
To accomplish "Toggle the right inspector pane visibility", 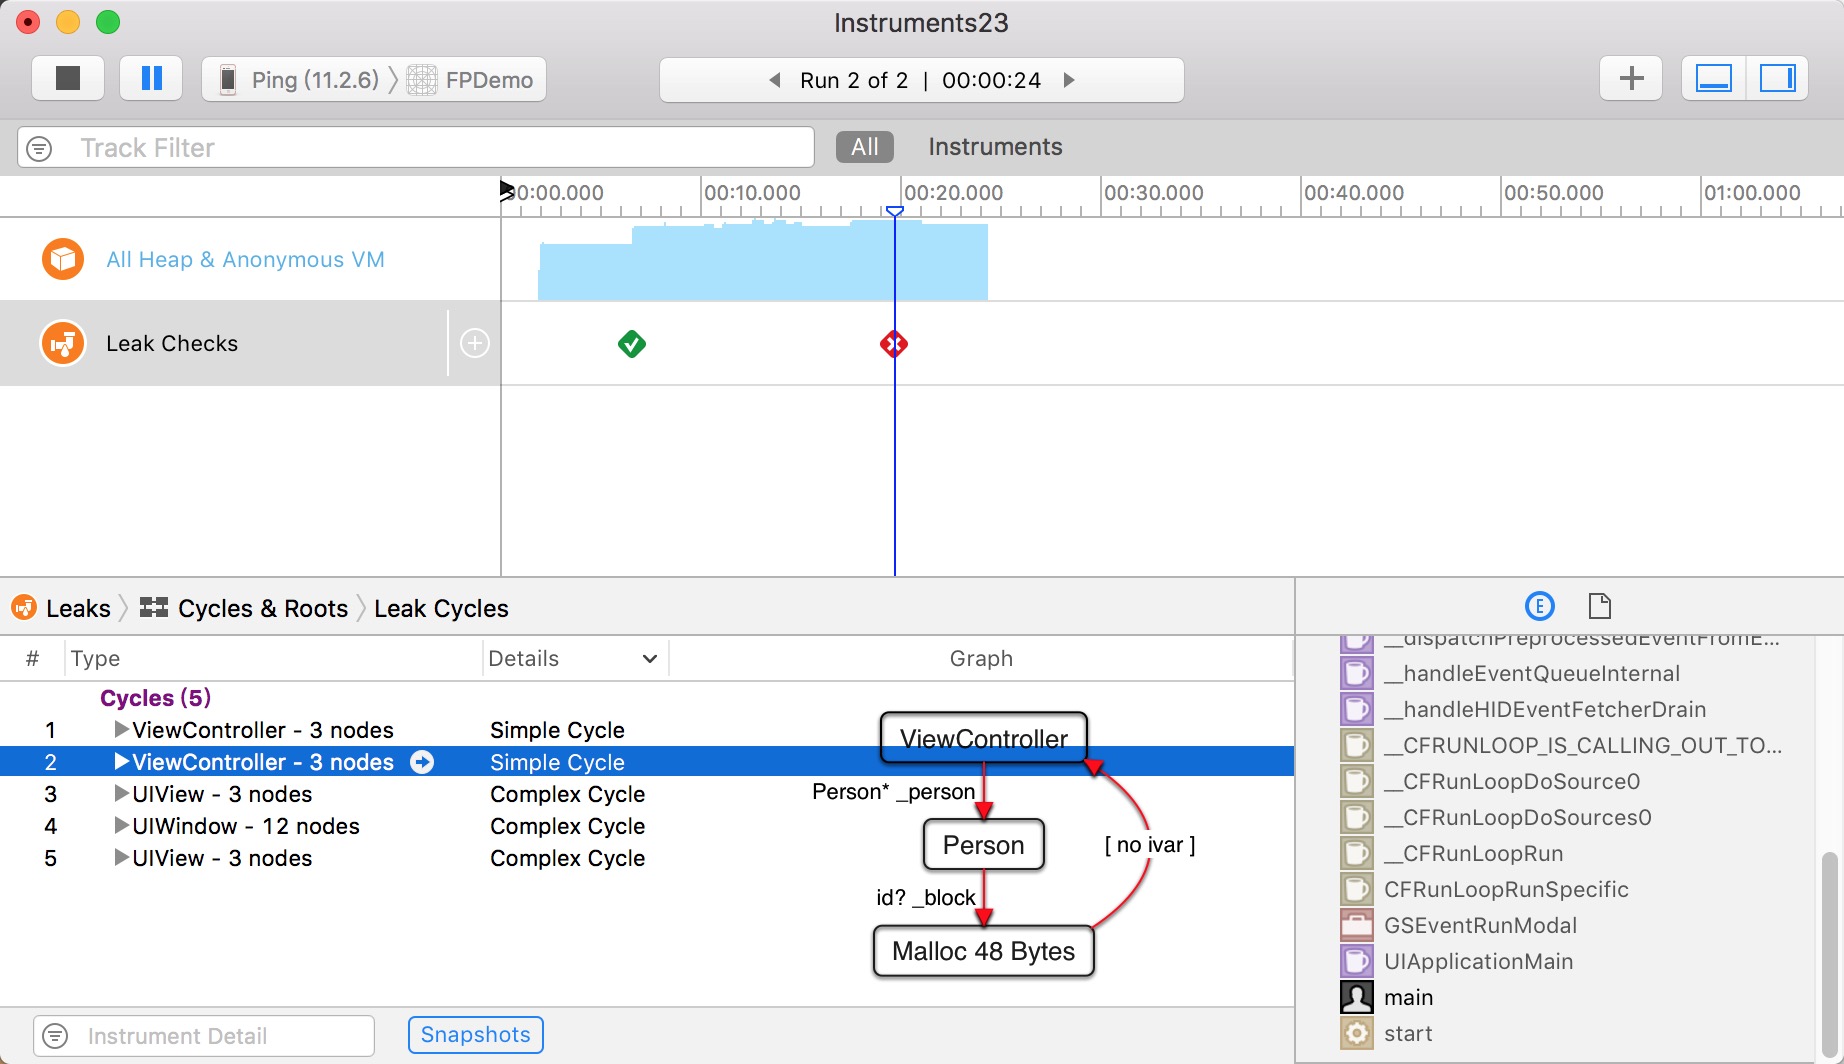I will [1777, 79].
